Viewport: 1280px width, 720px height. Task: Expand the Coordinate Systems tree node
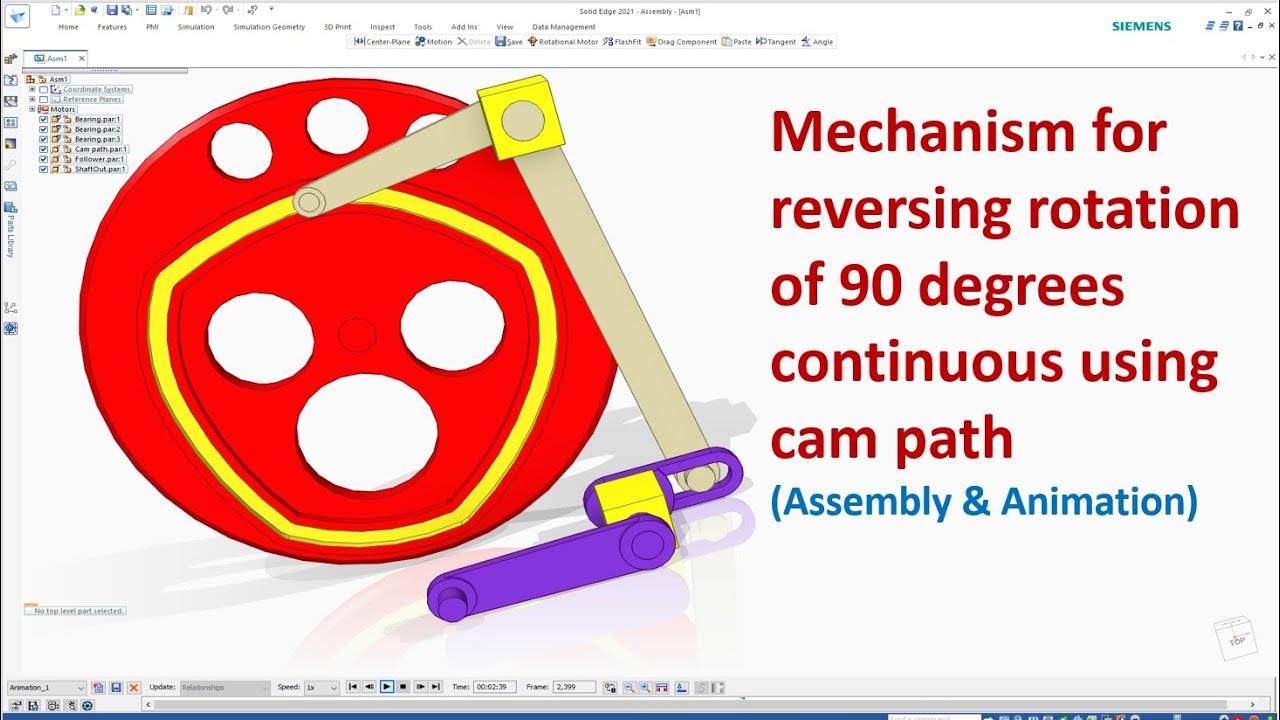coord(32,89)
